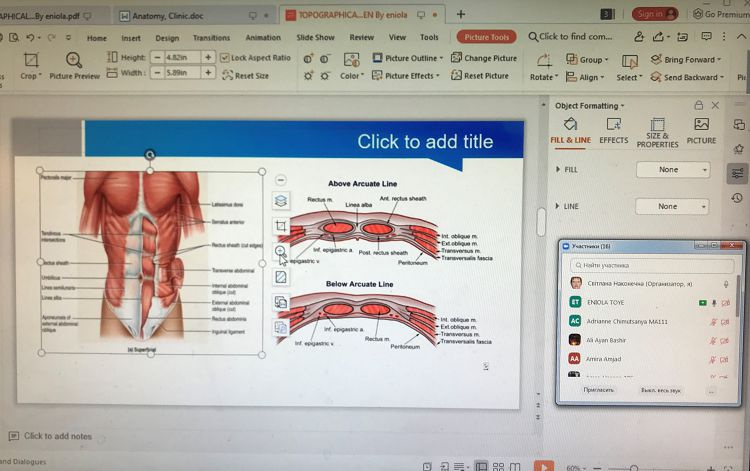Screen dimensions: 750x471
Task: Start the slide show with play button
Action: [543, 466]
